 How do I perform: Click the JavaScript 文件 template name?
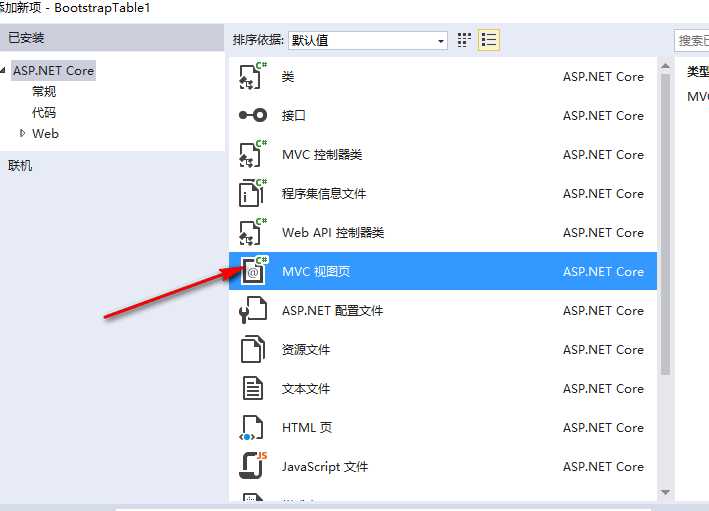(325, 466)
